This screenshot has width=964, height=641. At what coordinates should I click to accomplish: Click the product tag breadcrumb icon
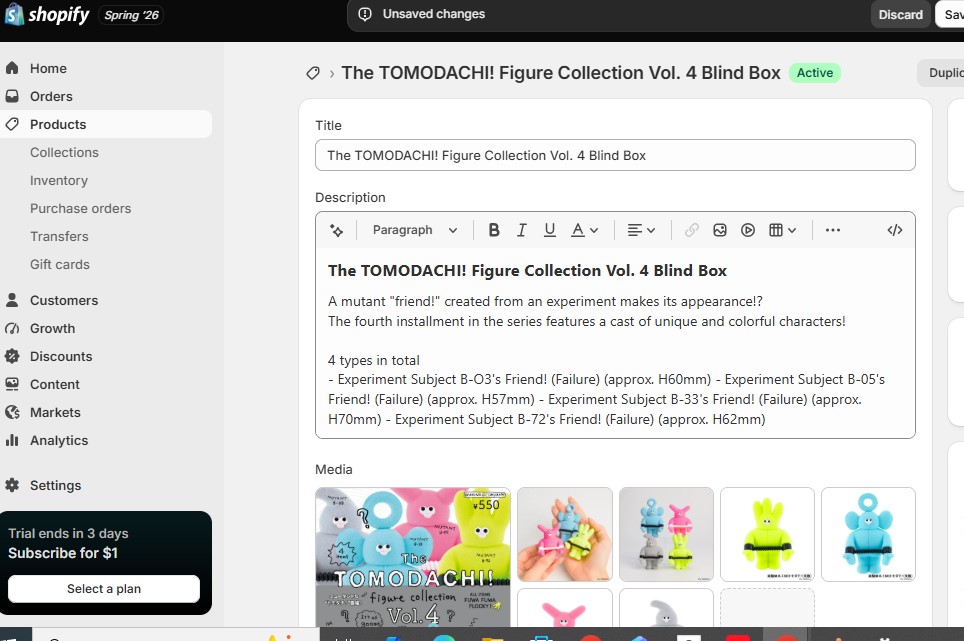point(313,73)
